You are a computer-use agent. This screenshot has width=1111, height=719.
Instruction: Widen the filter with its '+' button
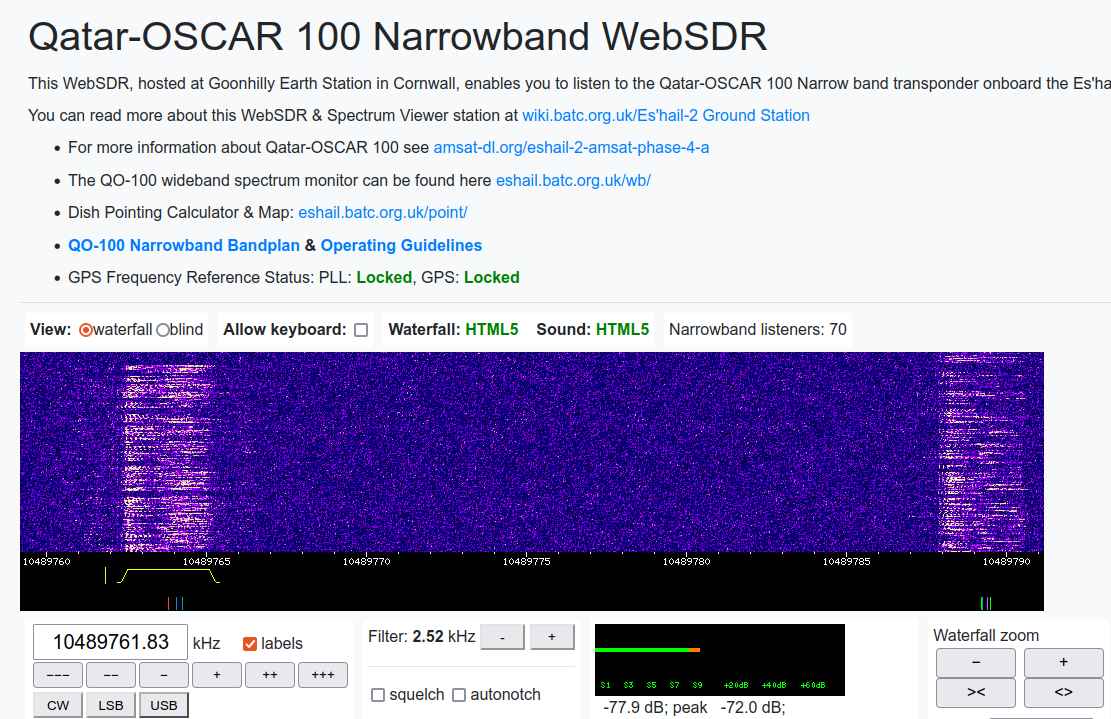click(x=552, y=637)
